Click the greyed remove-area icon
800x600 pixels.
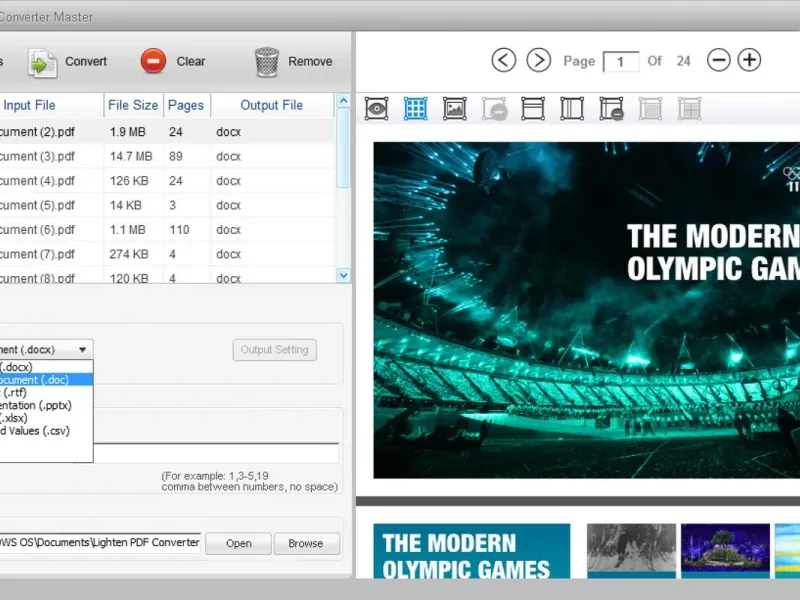(x=494, y=109)
